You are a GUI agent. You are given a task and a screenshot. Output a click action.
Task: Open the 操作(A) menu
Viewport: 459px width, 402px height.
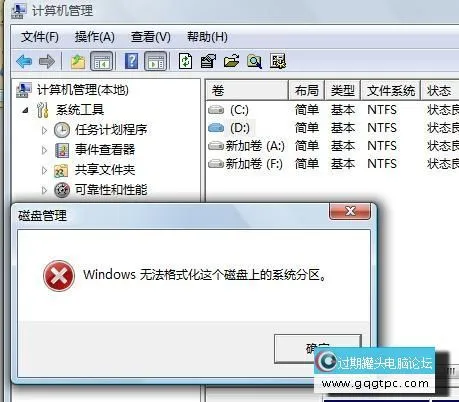tap(95, 37)
